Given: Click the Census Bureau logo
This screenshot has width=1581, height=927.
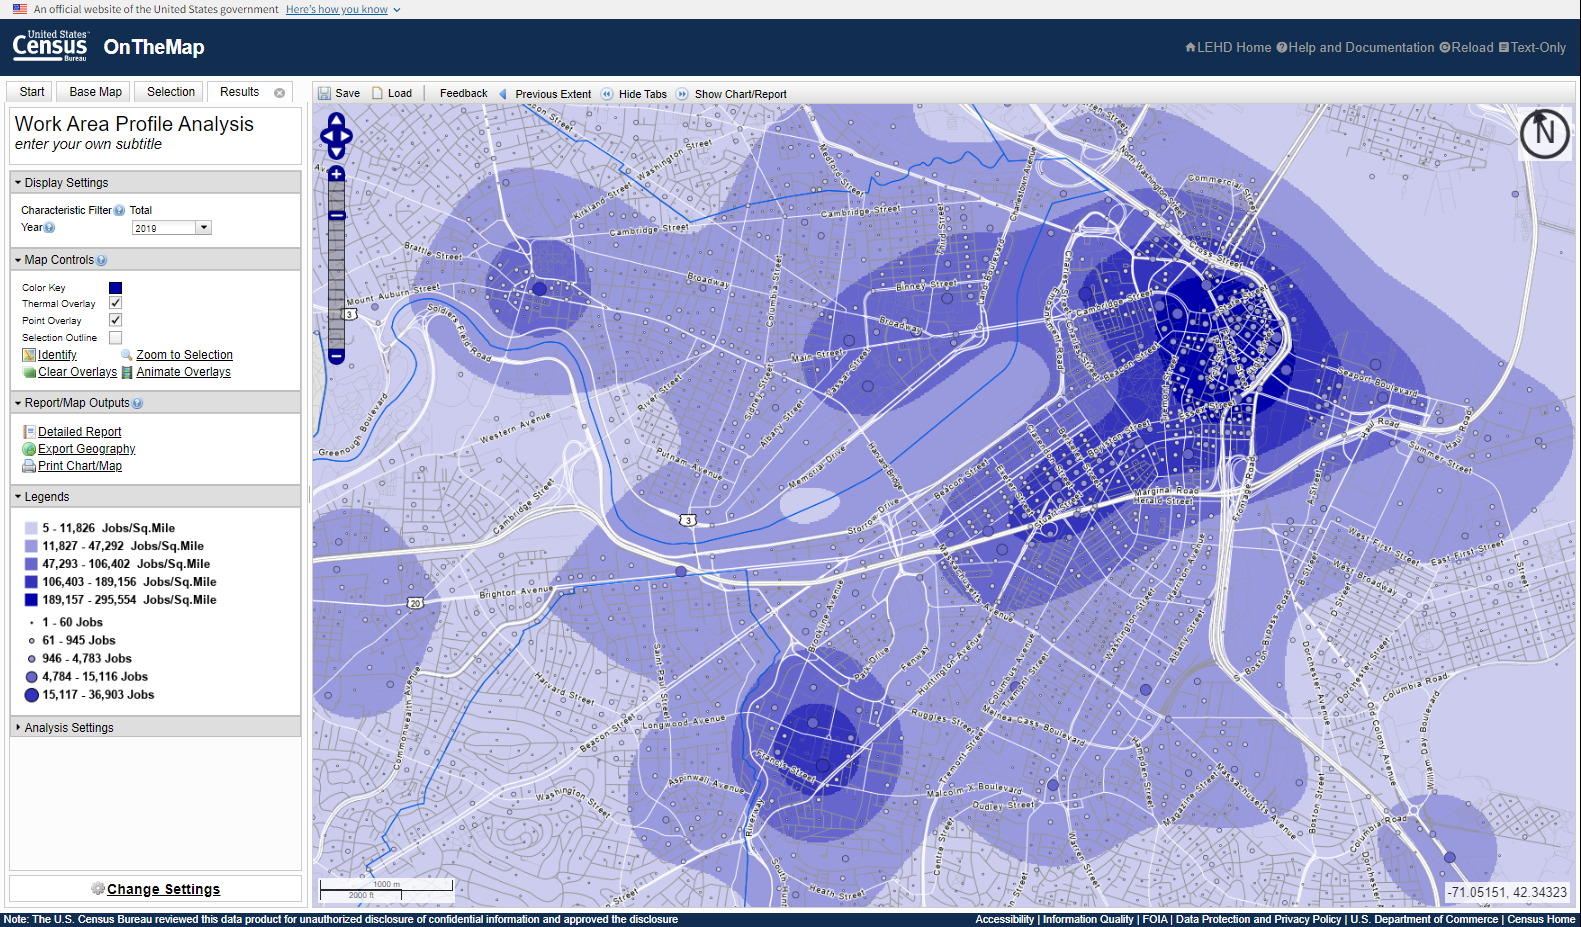Looking at the screenshot, I should [50, 46].
